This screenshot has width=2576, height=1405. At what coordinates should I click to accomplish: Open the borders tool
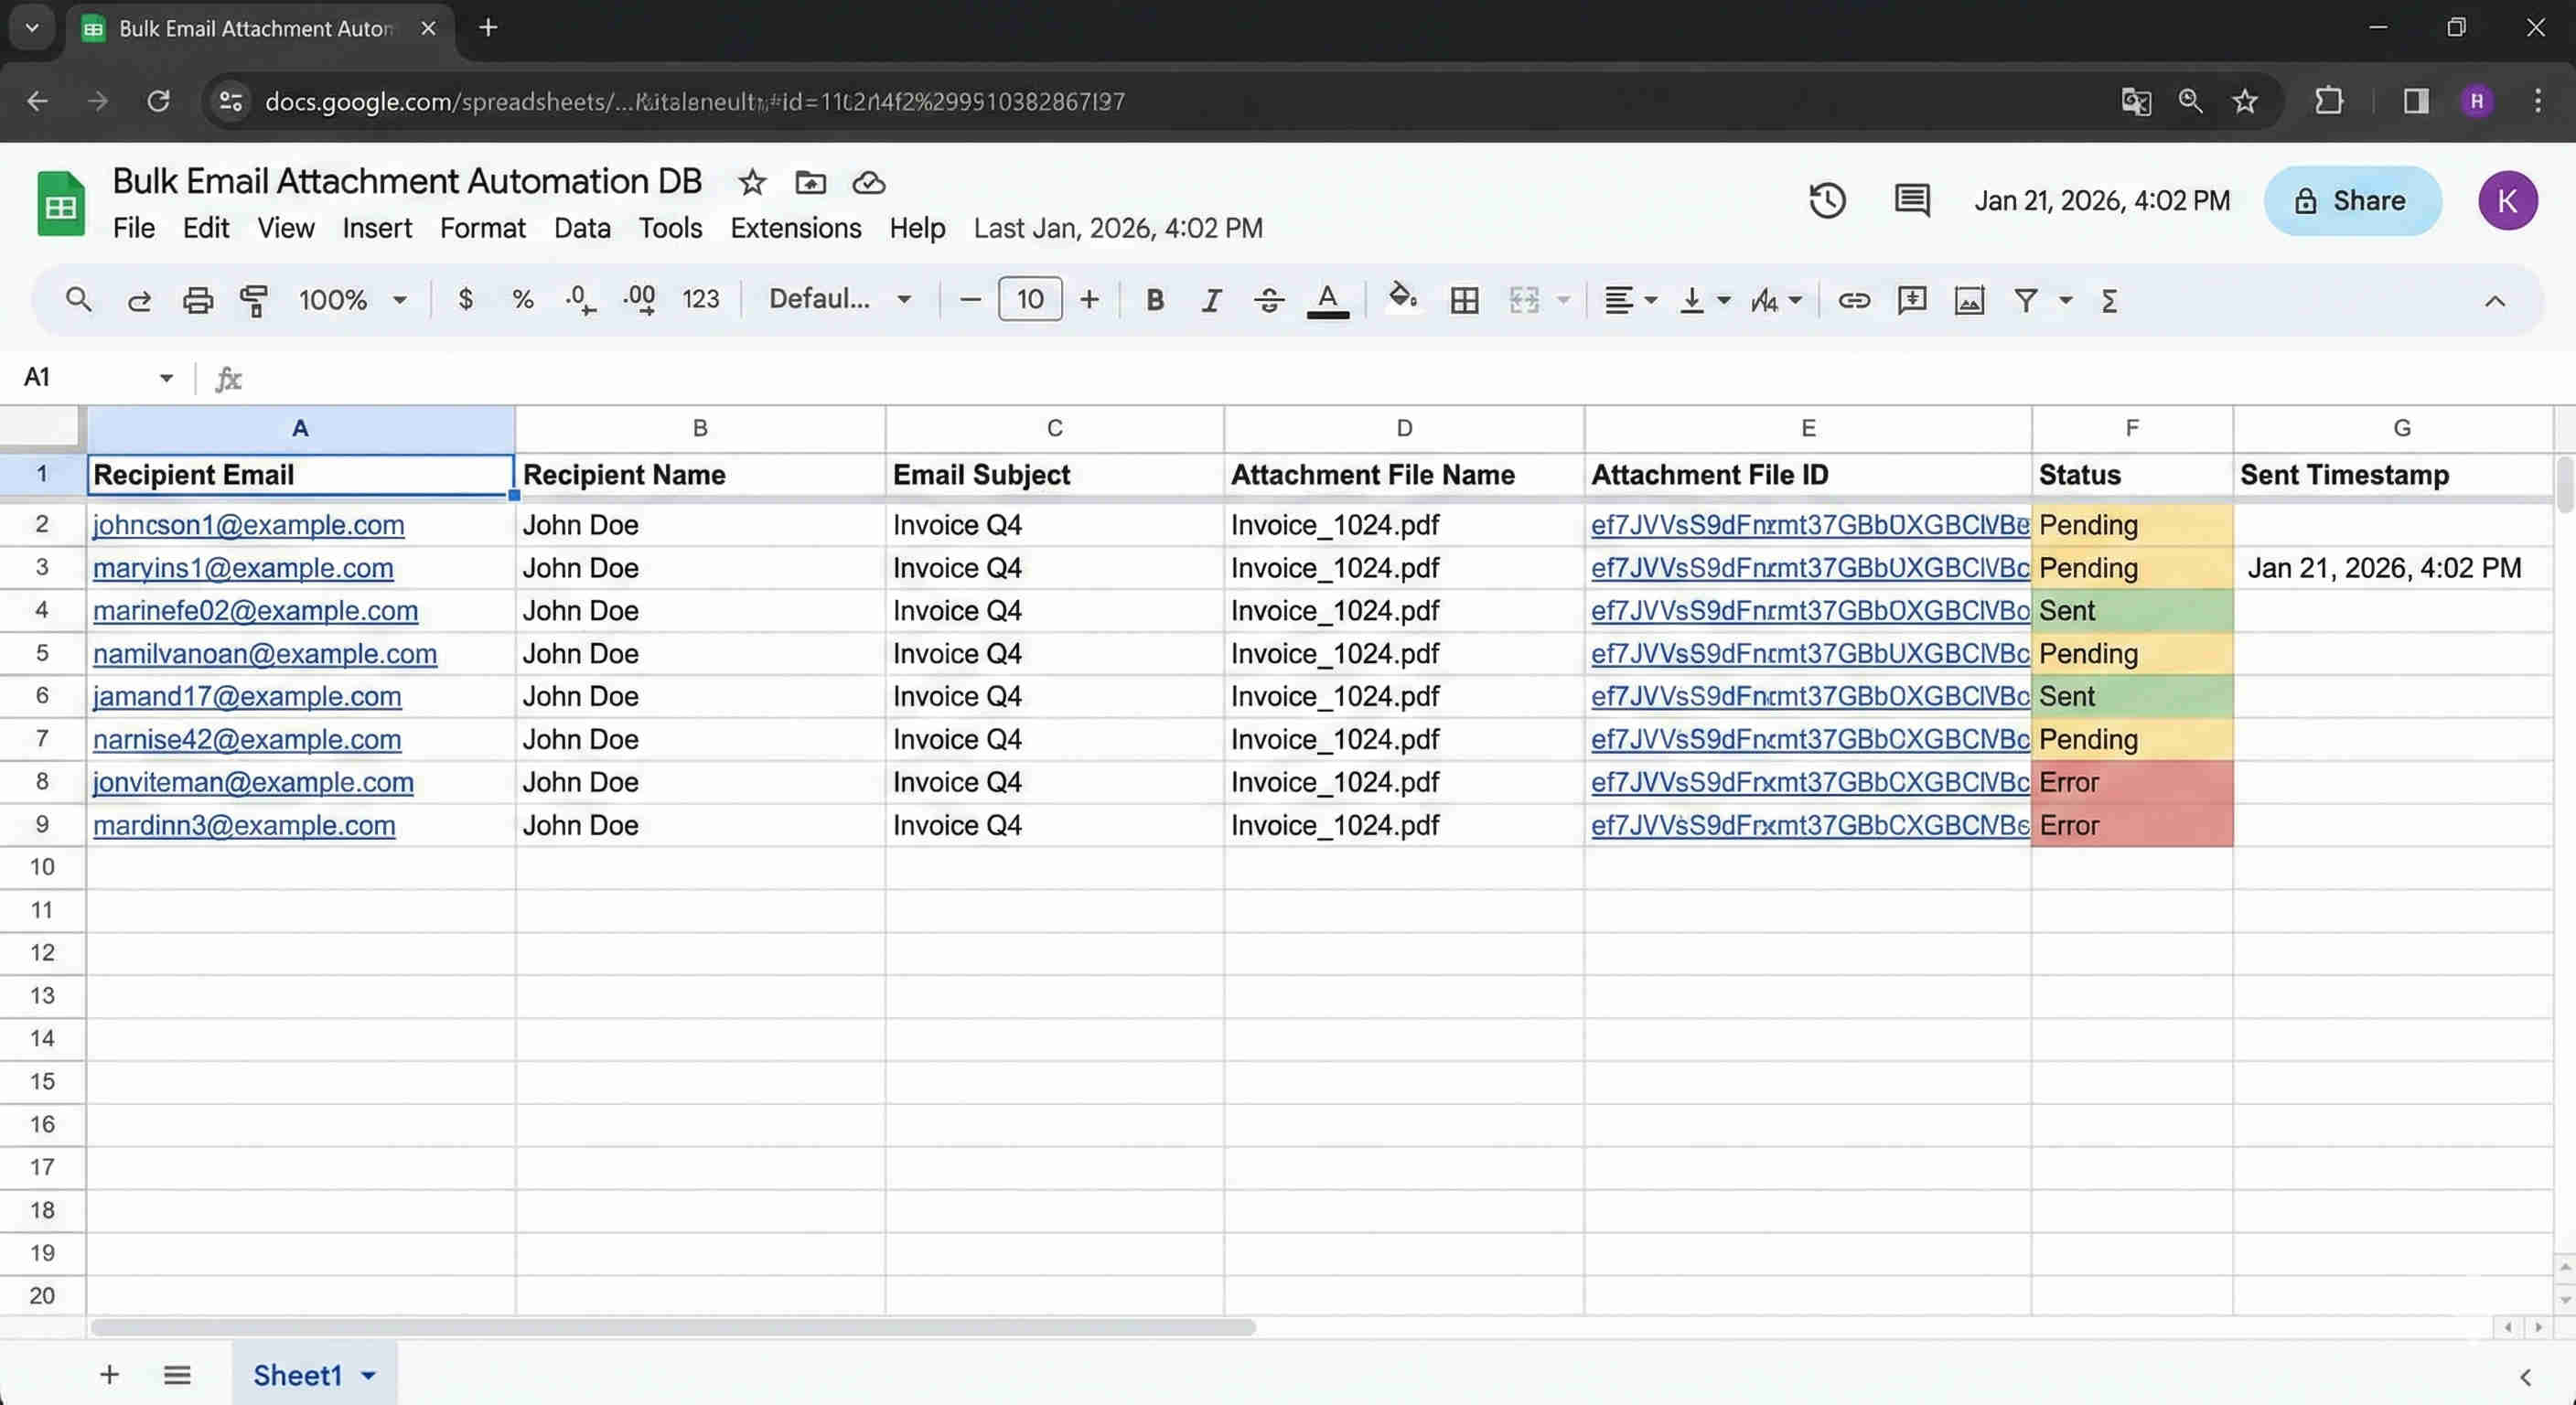click(1464, 300)
